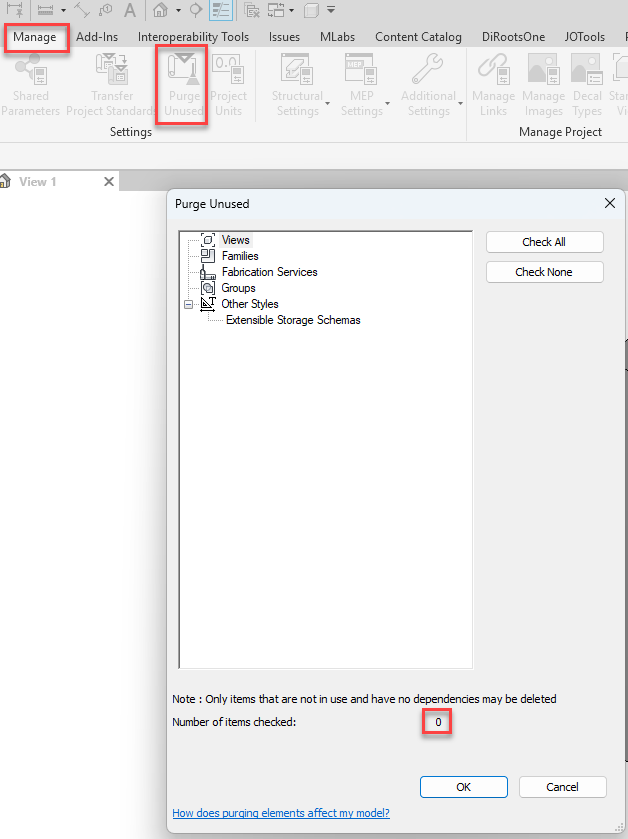Switch to the Add-Ins tab
Viewport: 628px width, 839px height.
click(x=97, y=37)
